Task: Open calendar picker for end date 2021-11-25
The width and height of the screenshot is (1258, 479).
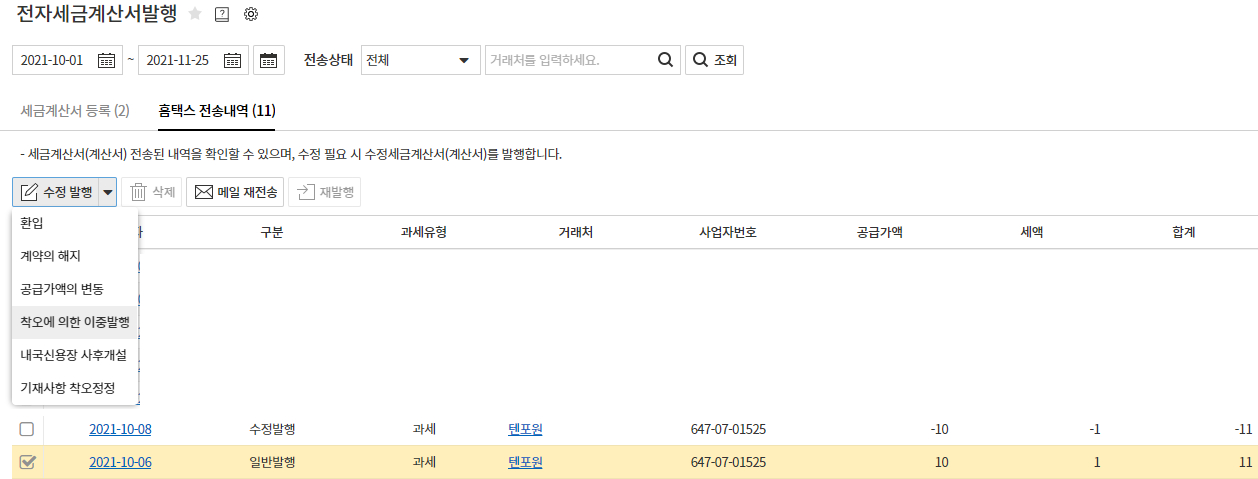Action: [x=232, y=60]
